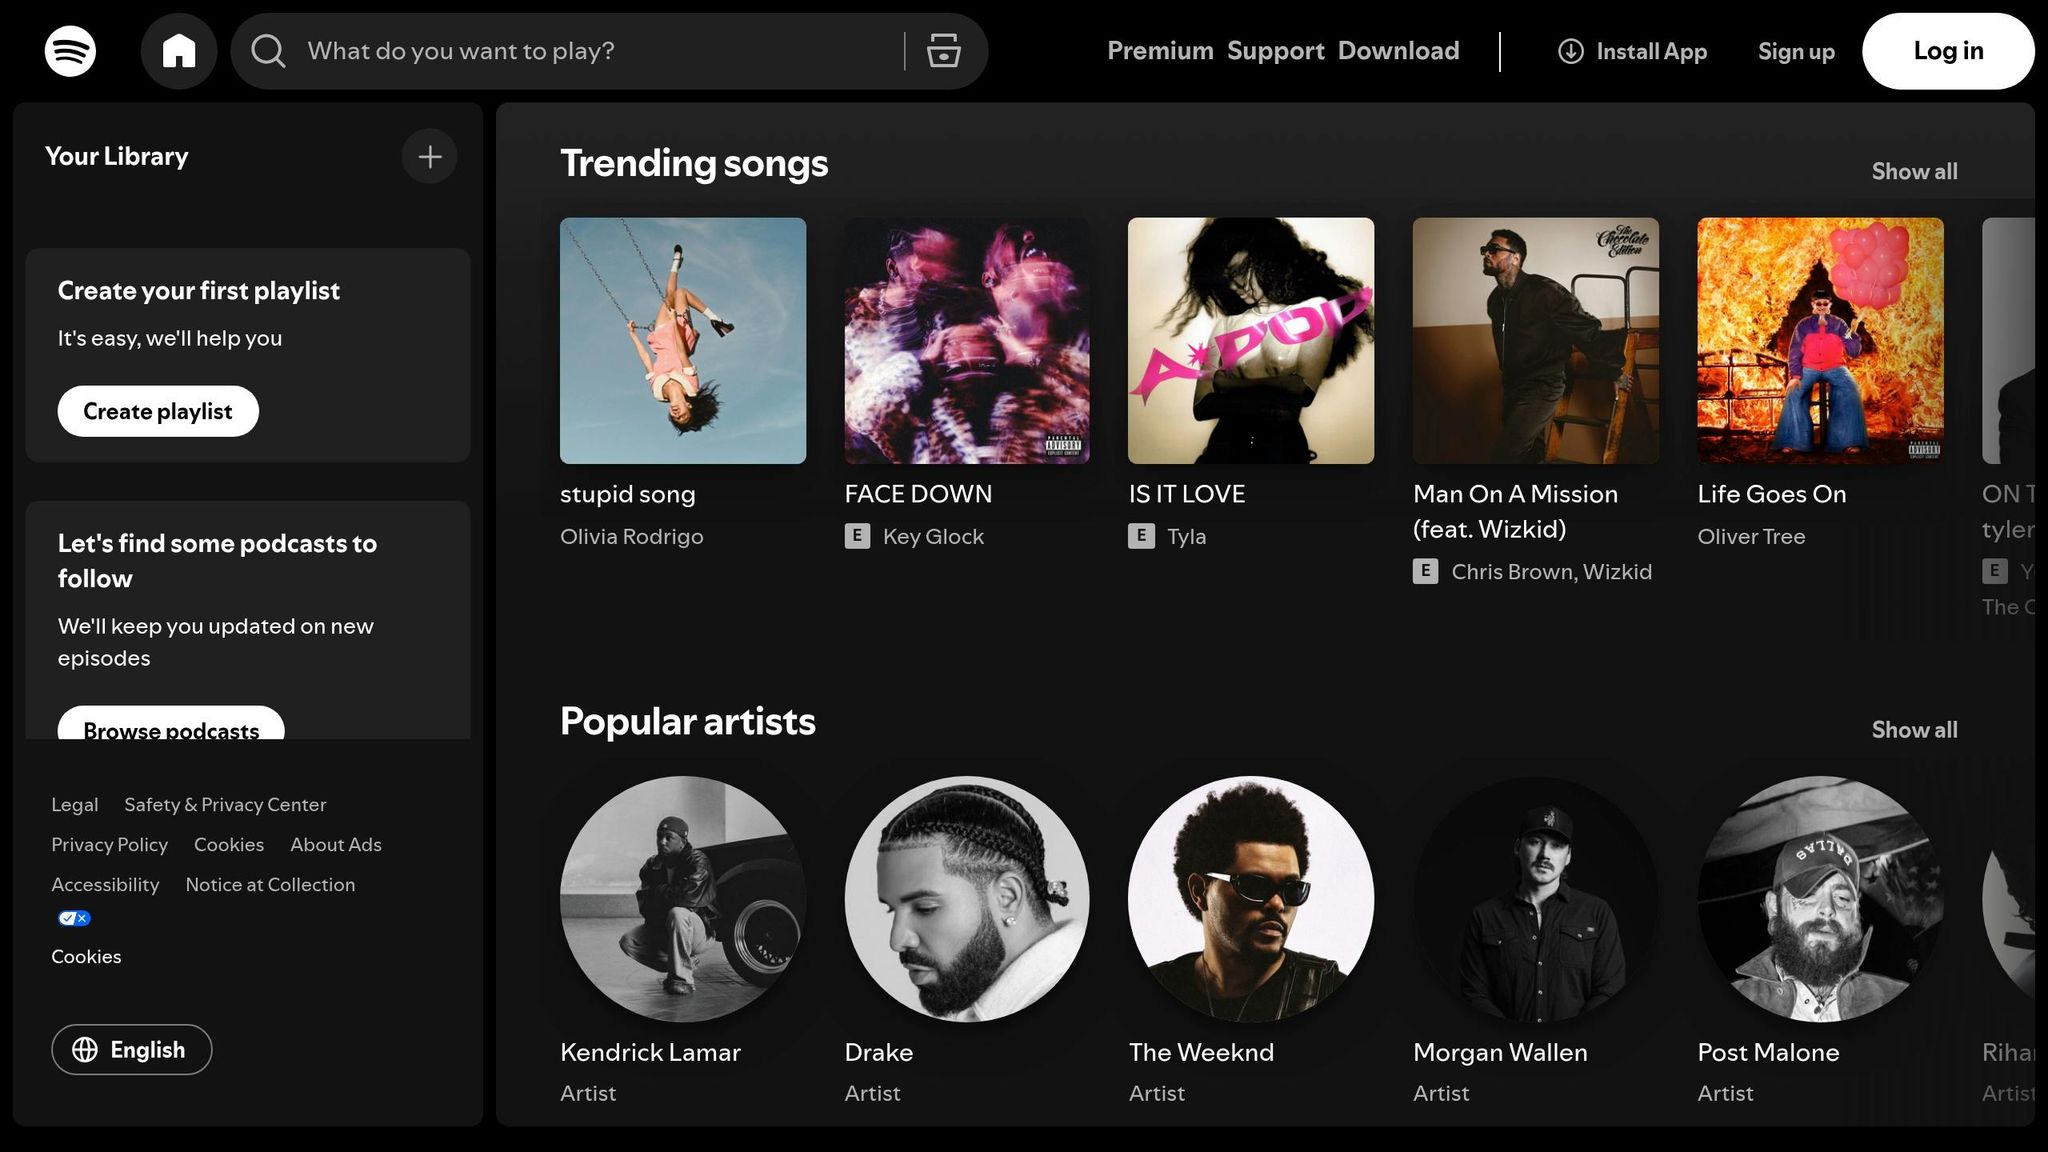Click the 'Life Goes On' title
Screen dimensions: 2048x1152
coord(1772,494)
